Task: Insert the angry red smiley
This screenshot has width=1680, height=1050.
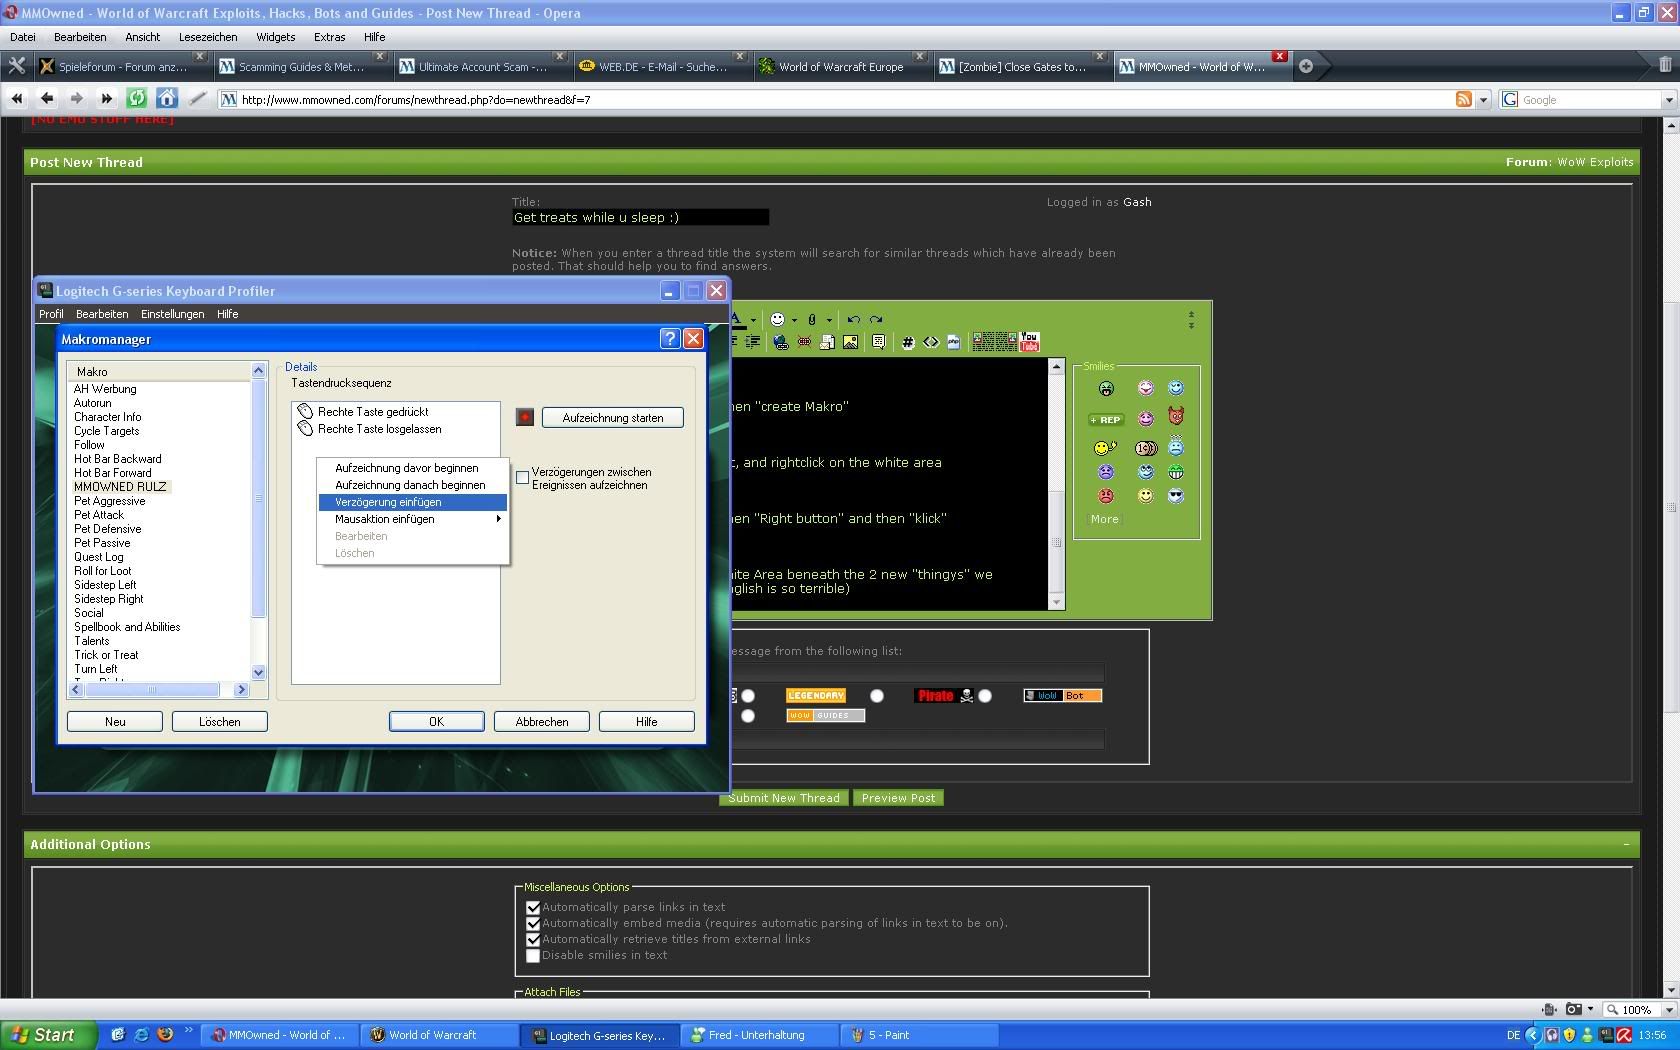Action: click(x=1106, y=496)
